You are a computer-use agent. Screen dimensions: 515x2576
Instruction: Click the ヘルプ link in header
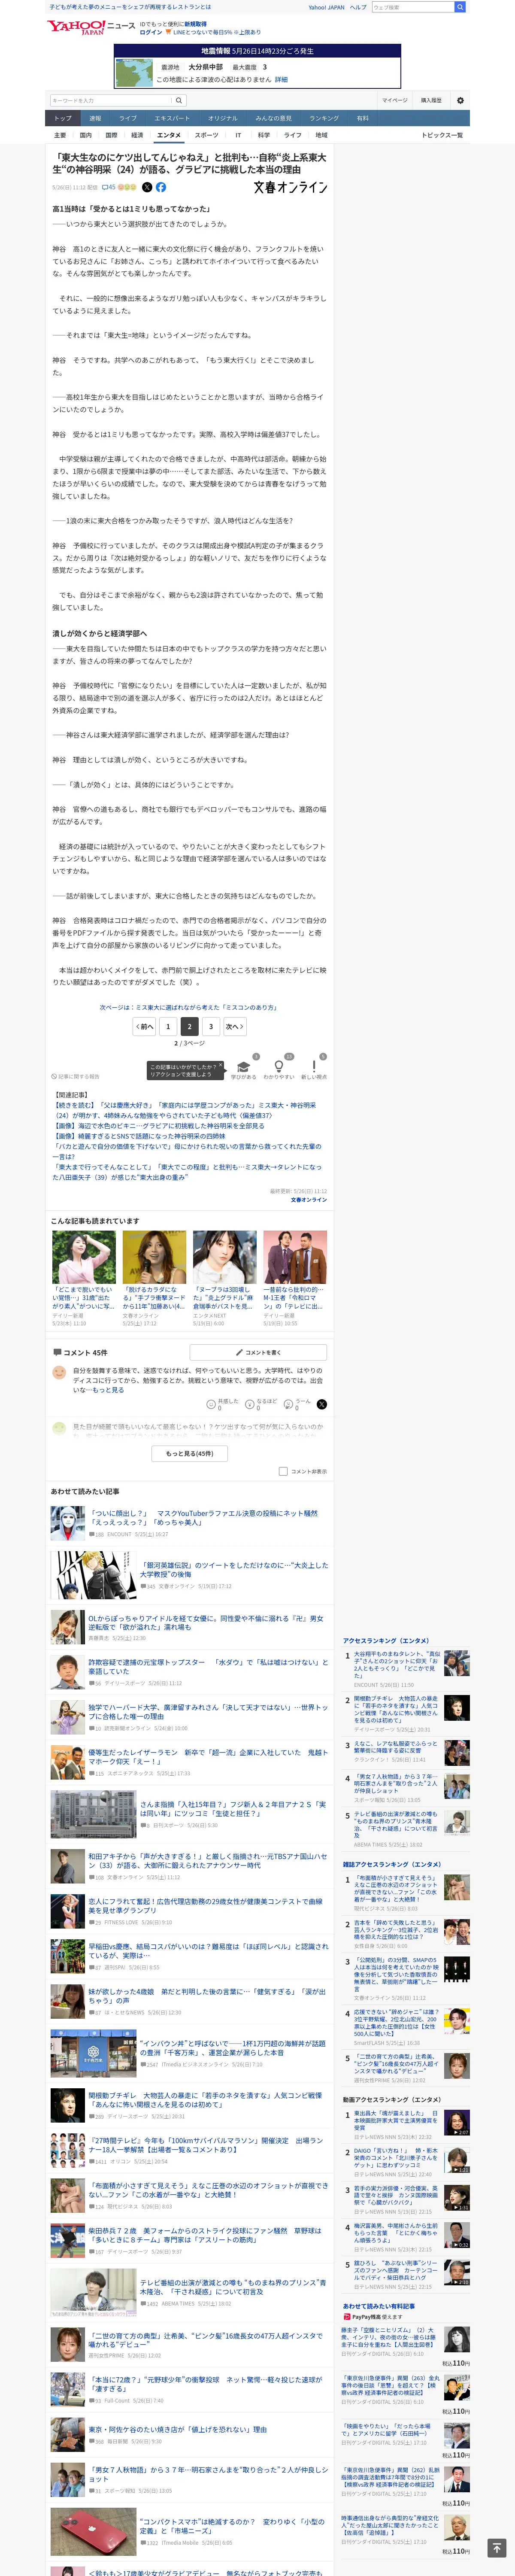(x=358, y=7)
